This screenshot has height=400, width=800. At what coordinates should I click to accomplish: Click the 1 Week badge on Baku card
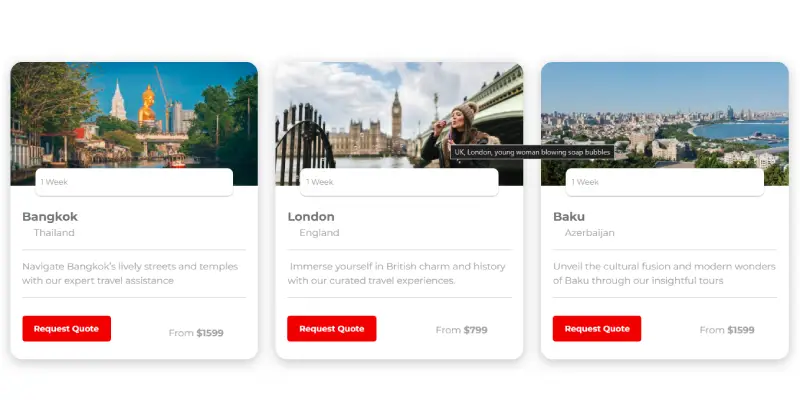(x=665, y=182)
